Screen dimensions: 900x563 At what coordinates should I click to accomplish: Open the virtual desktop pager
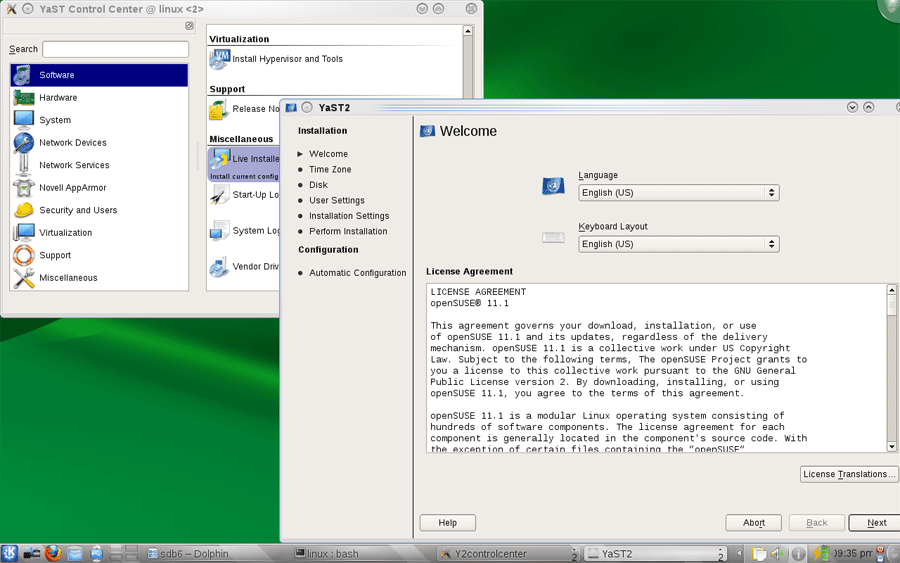pos(124,553)
